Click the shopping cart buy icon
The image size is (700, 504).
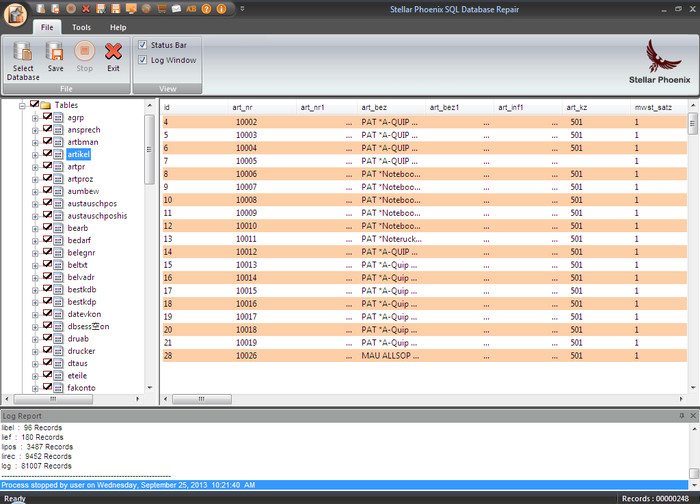(161, 8)
